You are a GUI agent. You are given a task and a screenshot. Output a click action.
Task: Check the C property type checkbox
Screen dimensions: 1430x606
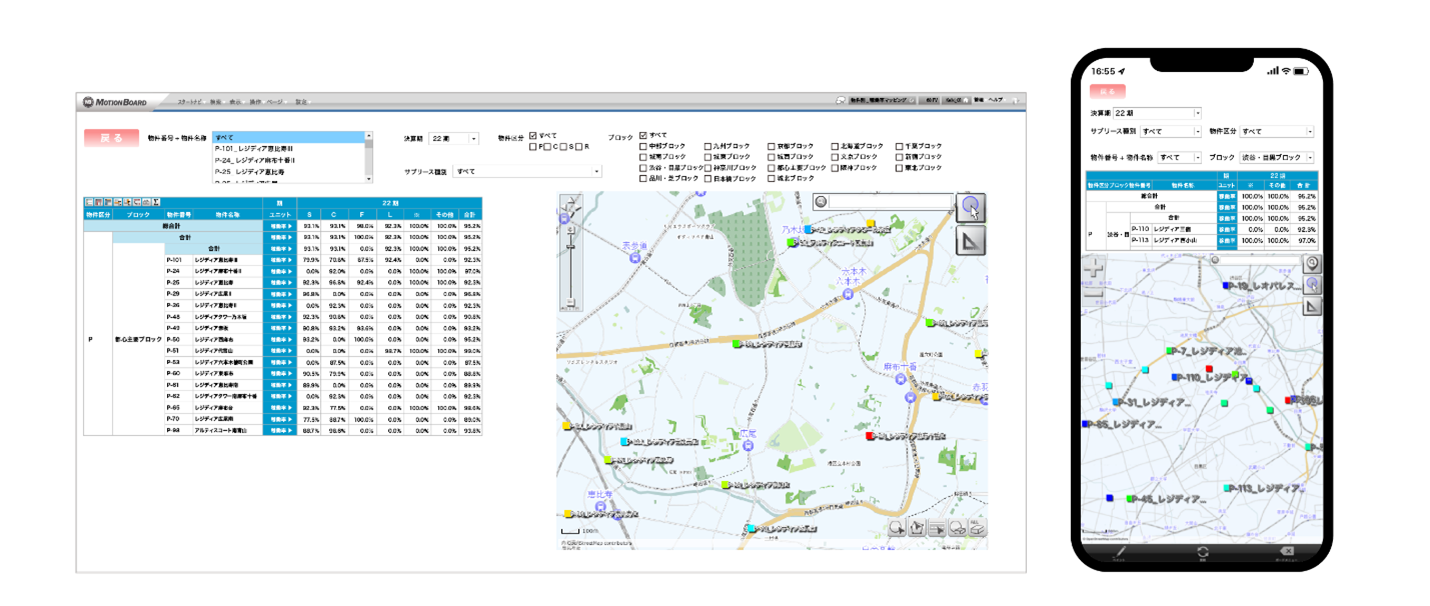549,147
